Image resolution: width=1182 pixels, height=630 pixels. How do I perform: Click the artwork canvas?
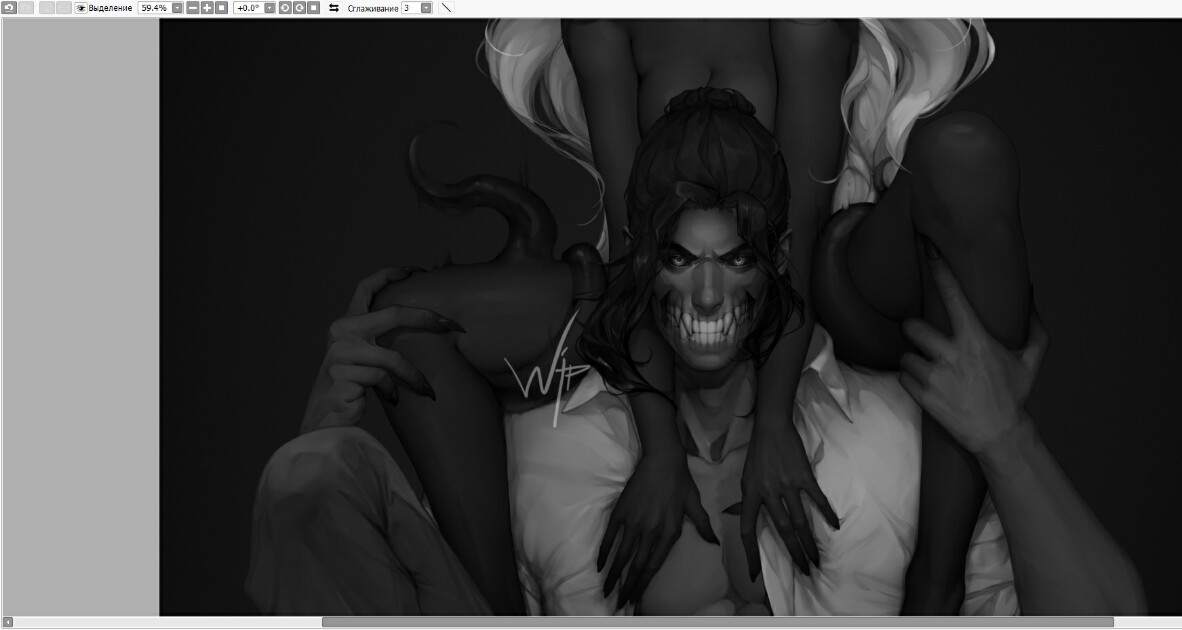pos(670,317)
